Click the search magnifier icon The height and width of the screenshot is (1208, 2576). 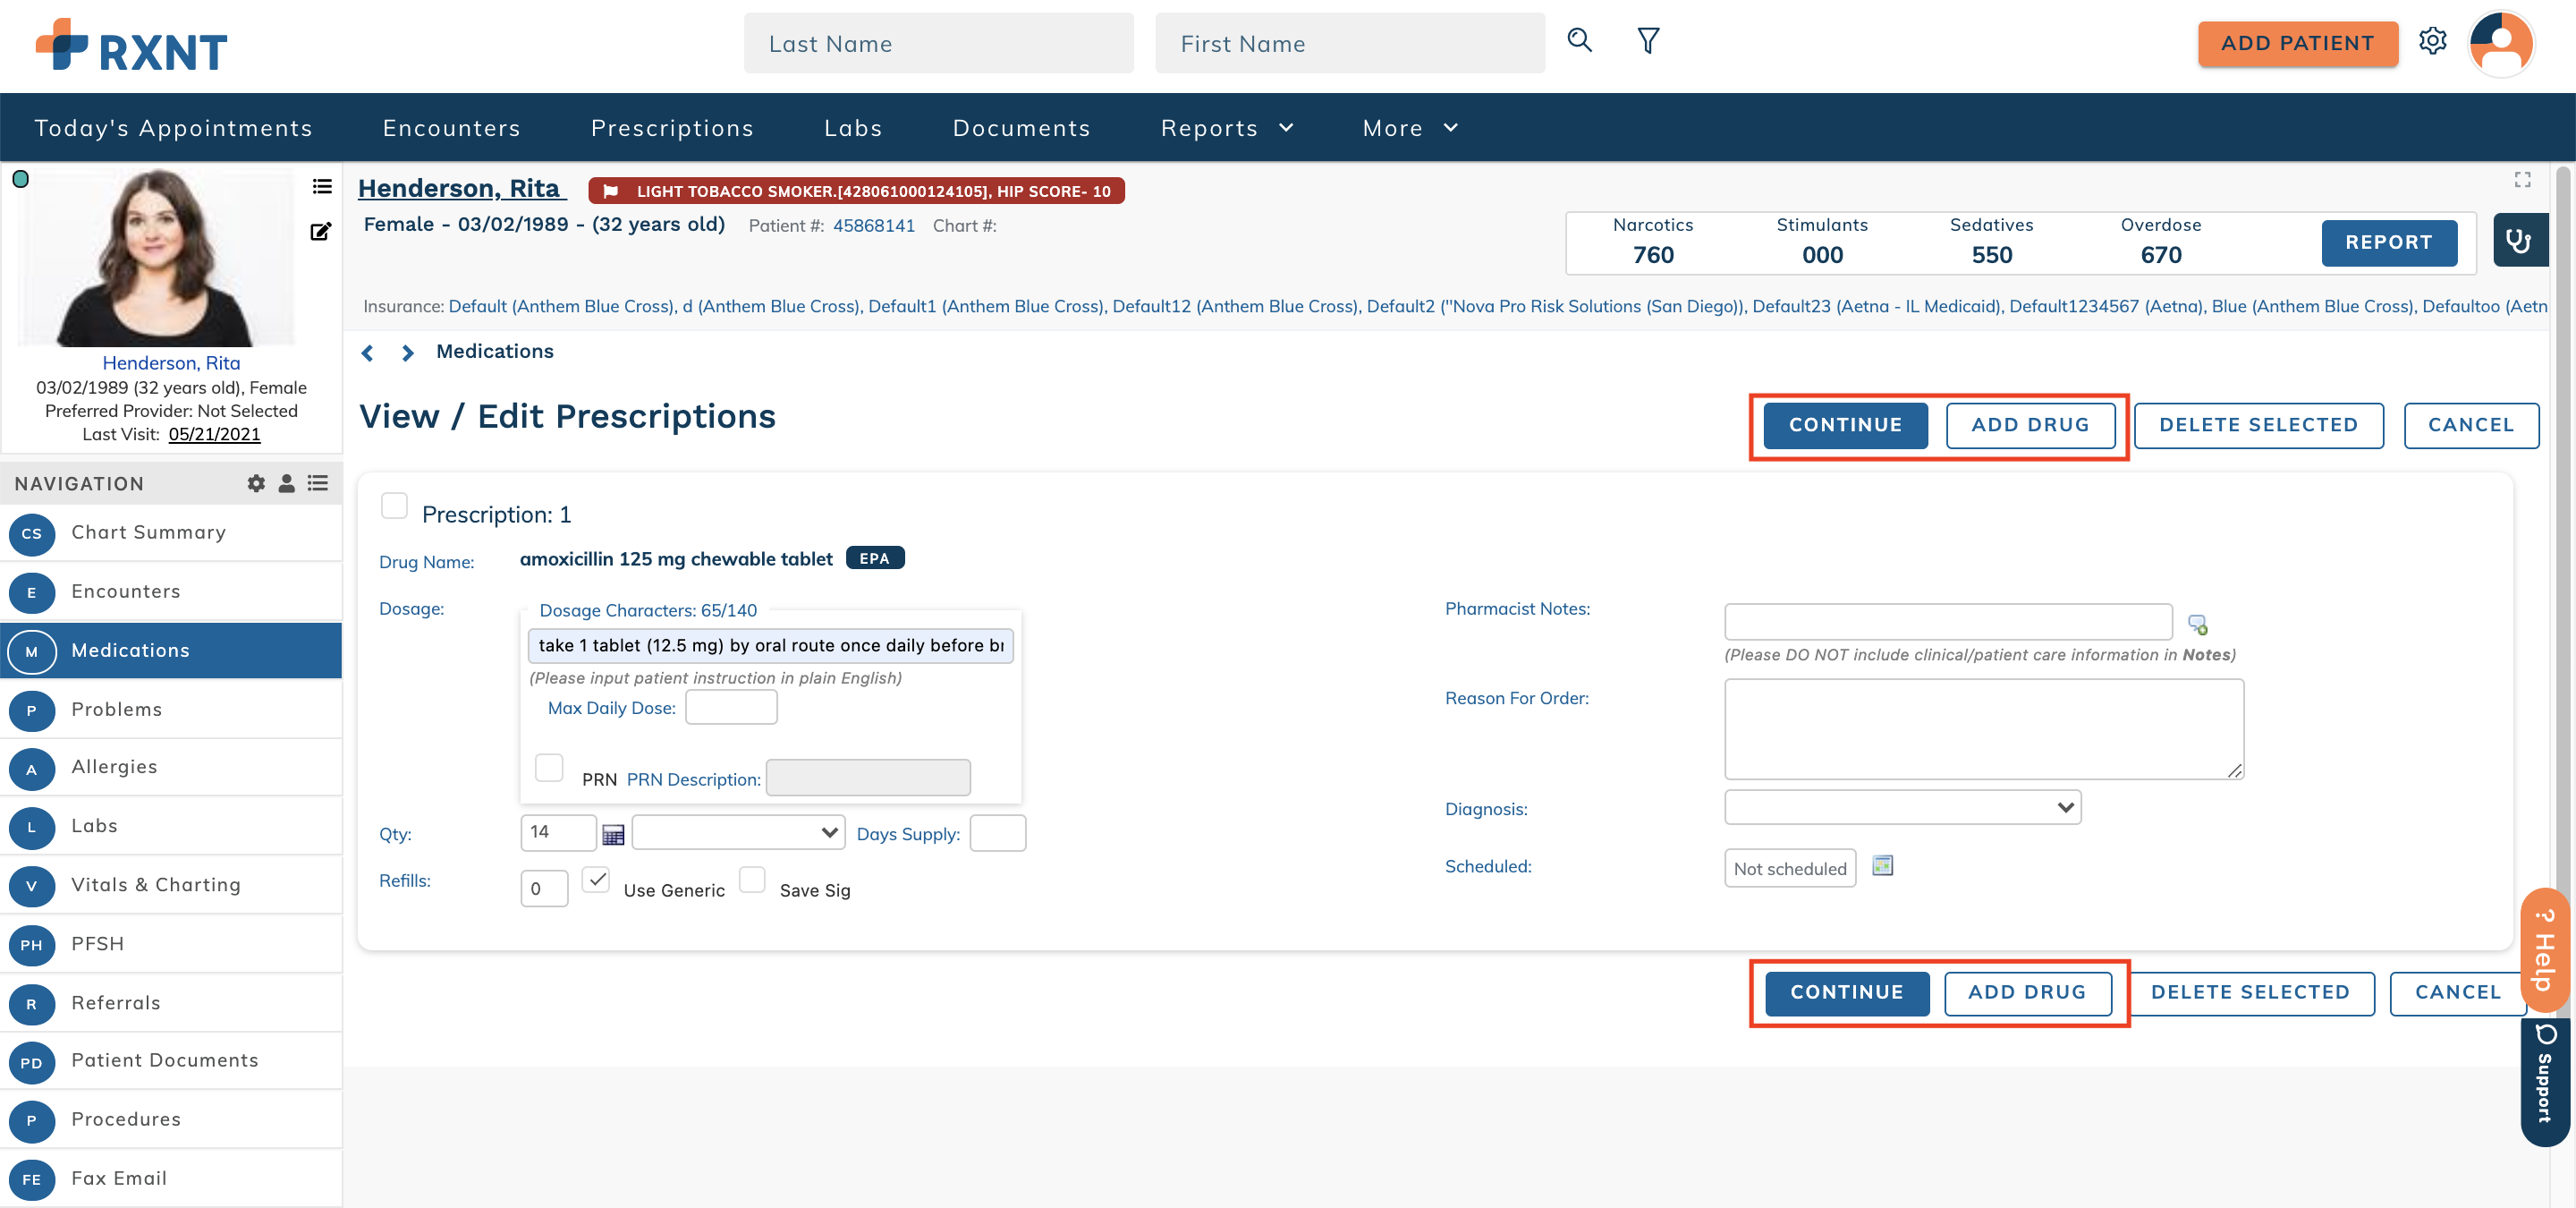(1579, 41)
